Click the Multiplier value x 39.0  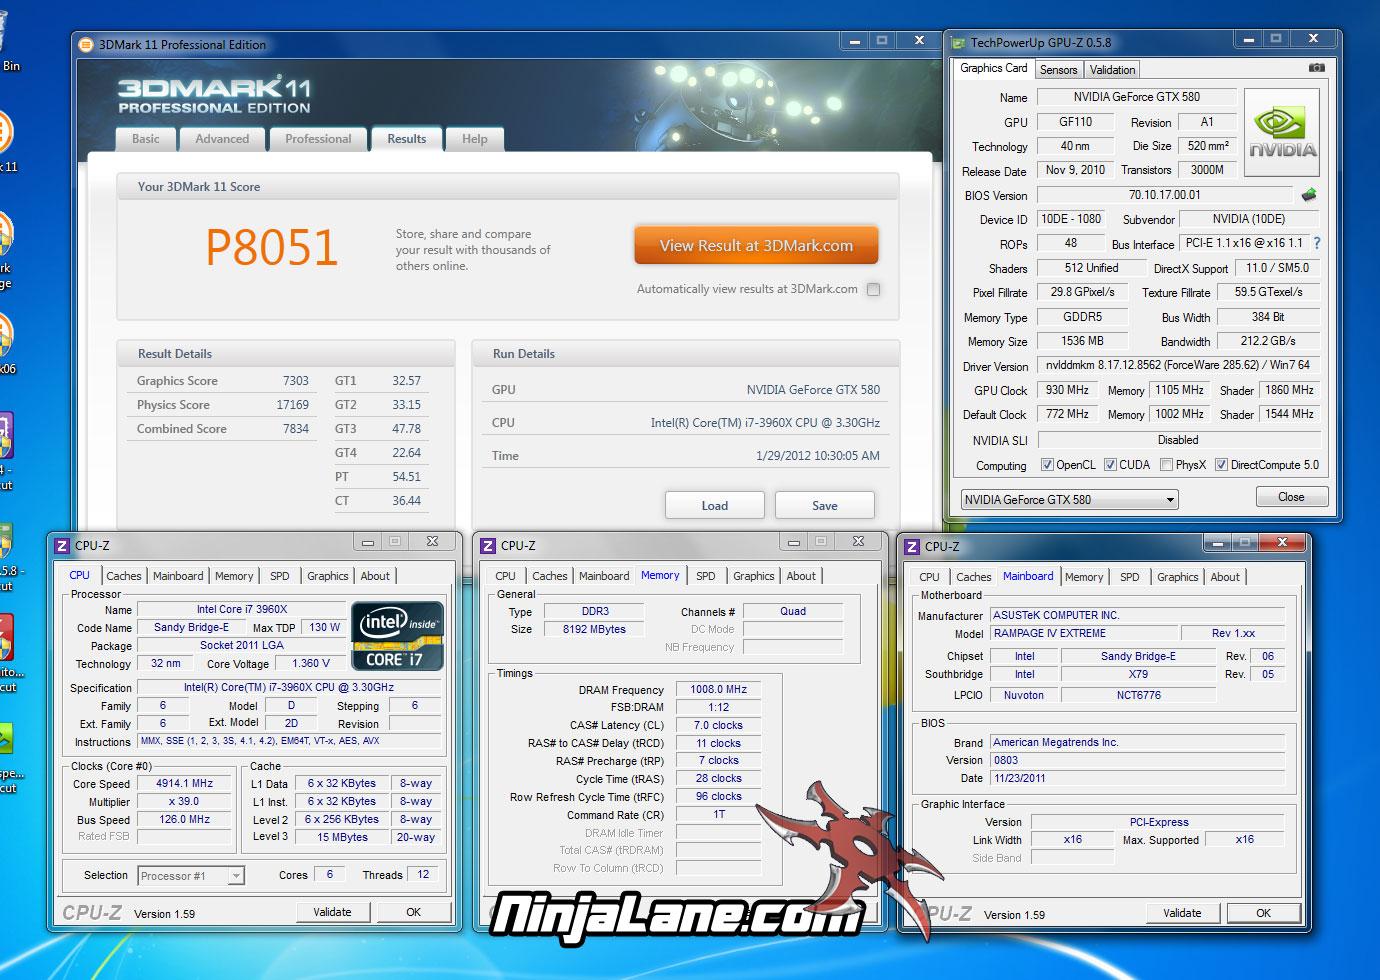pyautogui.click(x=184, y=802)
